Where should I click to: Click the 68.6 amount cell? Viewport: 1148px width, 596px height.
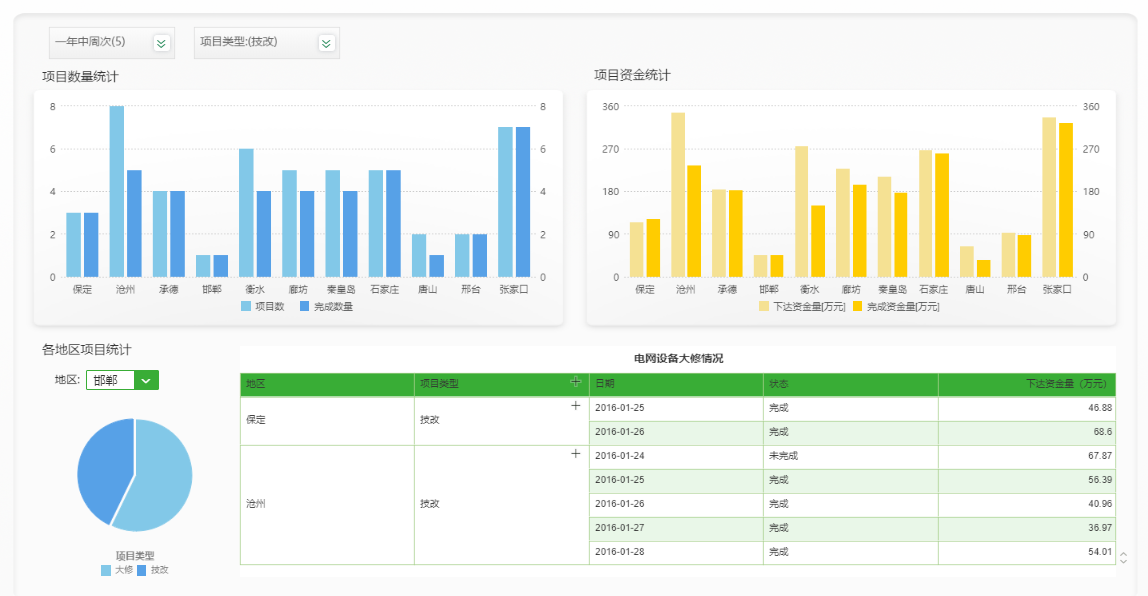[1027, 432]
